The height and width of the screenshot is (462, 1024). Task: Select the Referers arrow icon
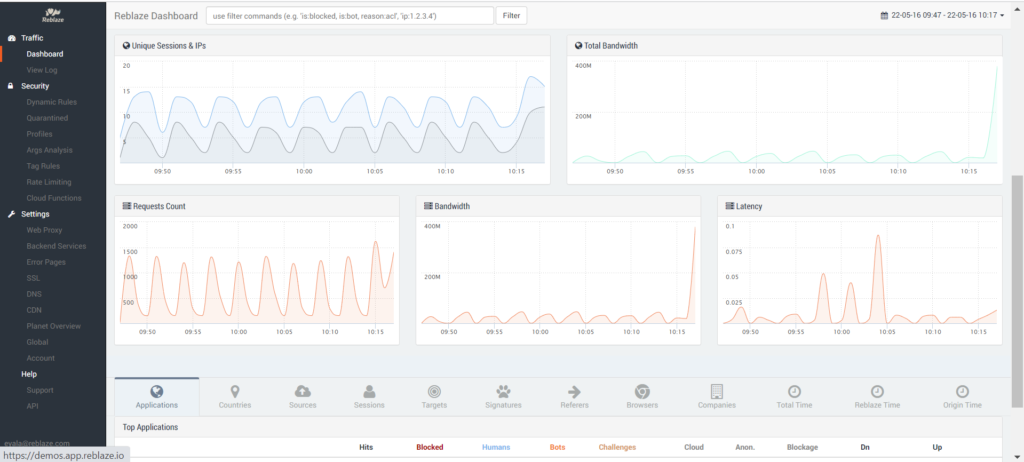point(574,391)
